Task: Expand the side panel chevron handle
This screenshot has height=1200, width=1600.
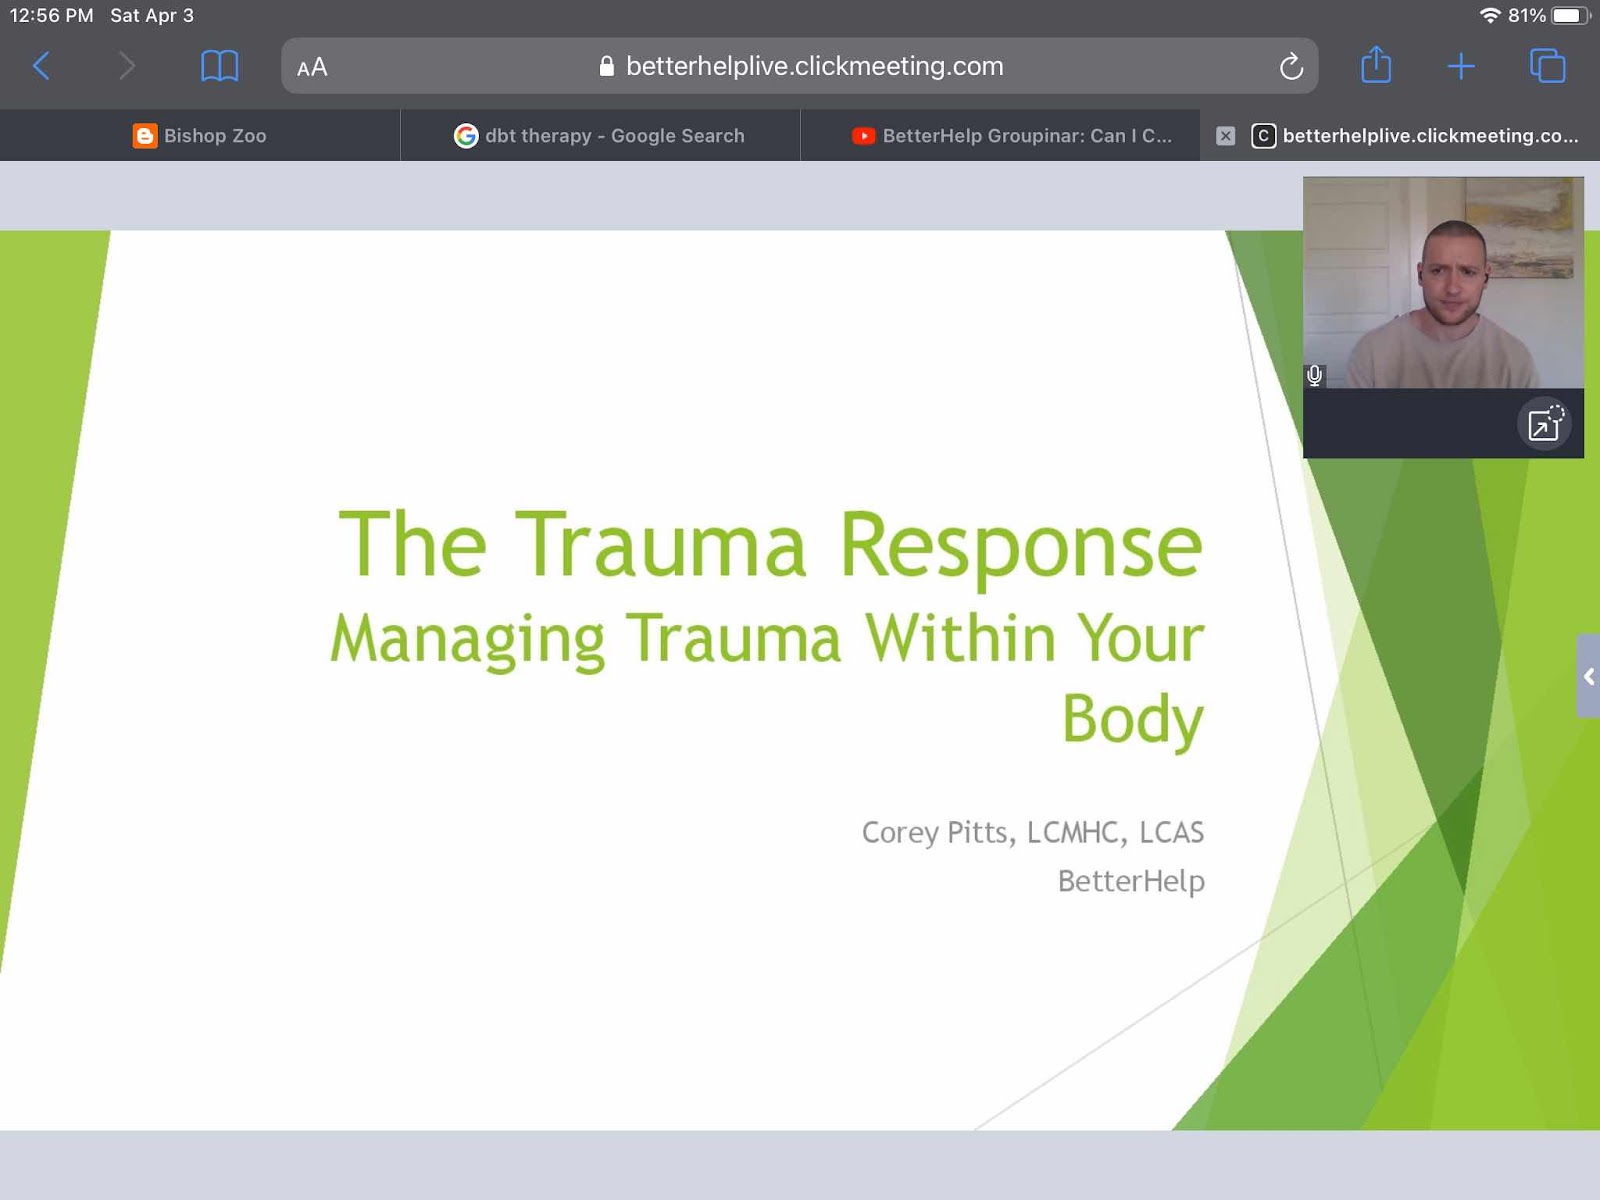Action: (1588, 677)
